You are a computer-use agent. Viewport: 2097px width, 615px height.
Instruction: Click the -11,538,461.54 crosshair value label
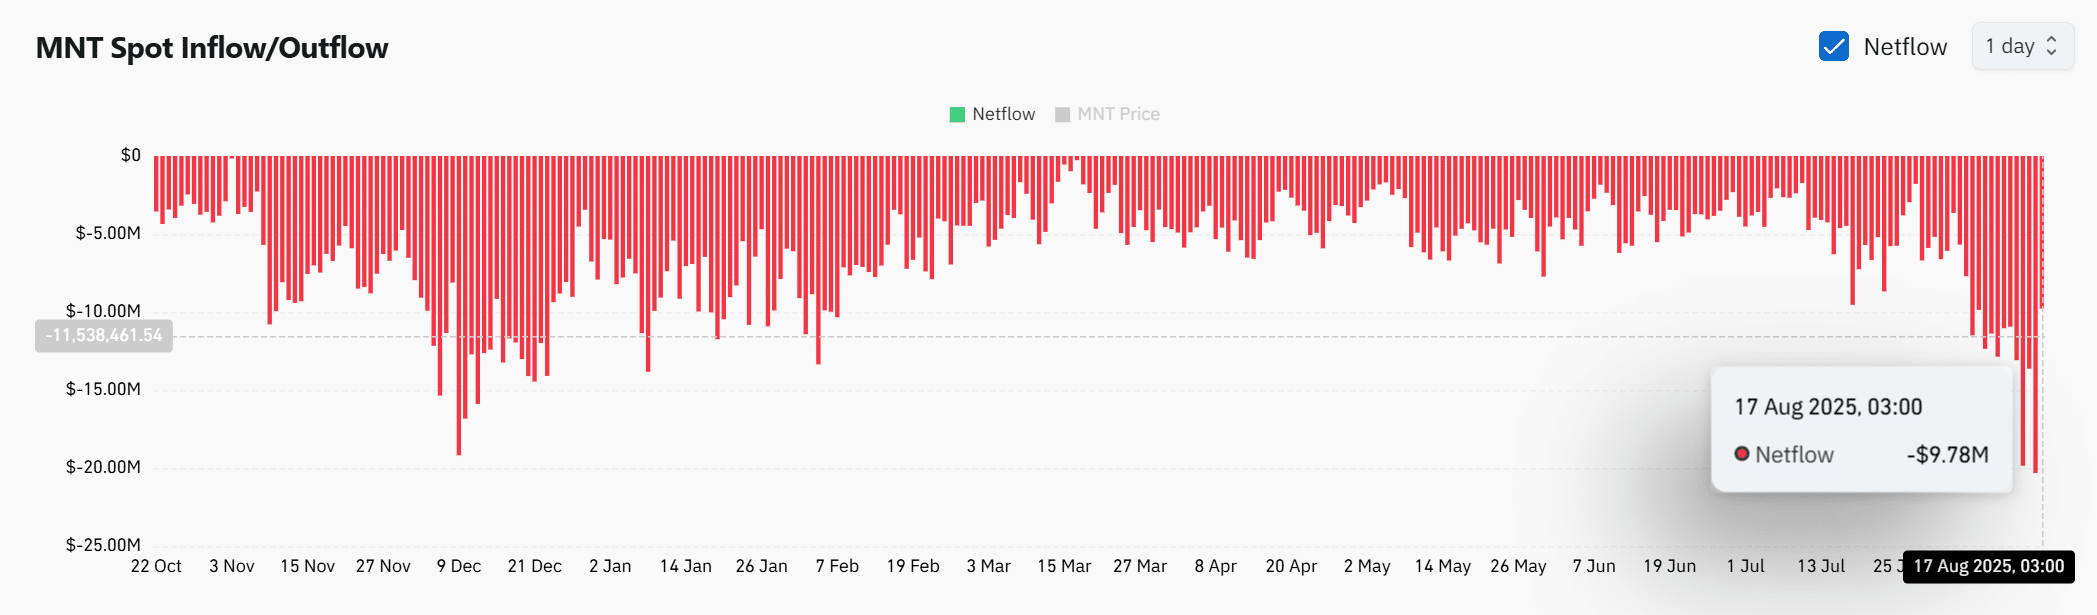pos(104,335)
